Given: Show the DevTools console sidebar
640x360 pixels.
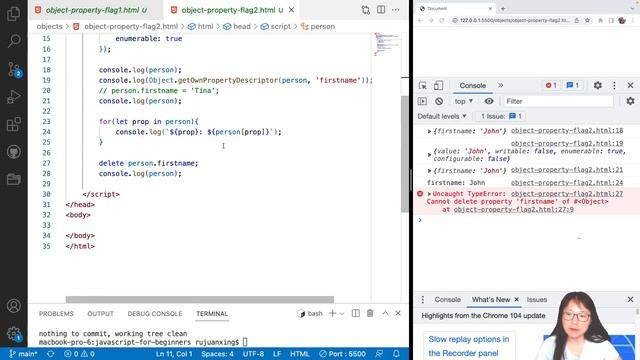Looking at the screenshot, I should [x=422, y=101].
